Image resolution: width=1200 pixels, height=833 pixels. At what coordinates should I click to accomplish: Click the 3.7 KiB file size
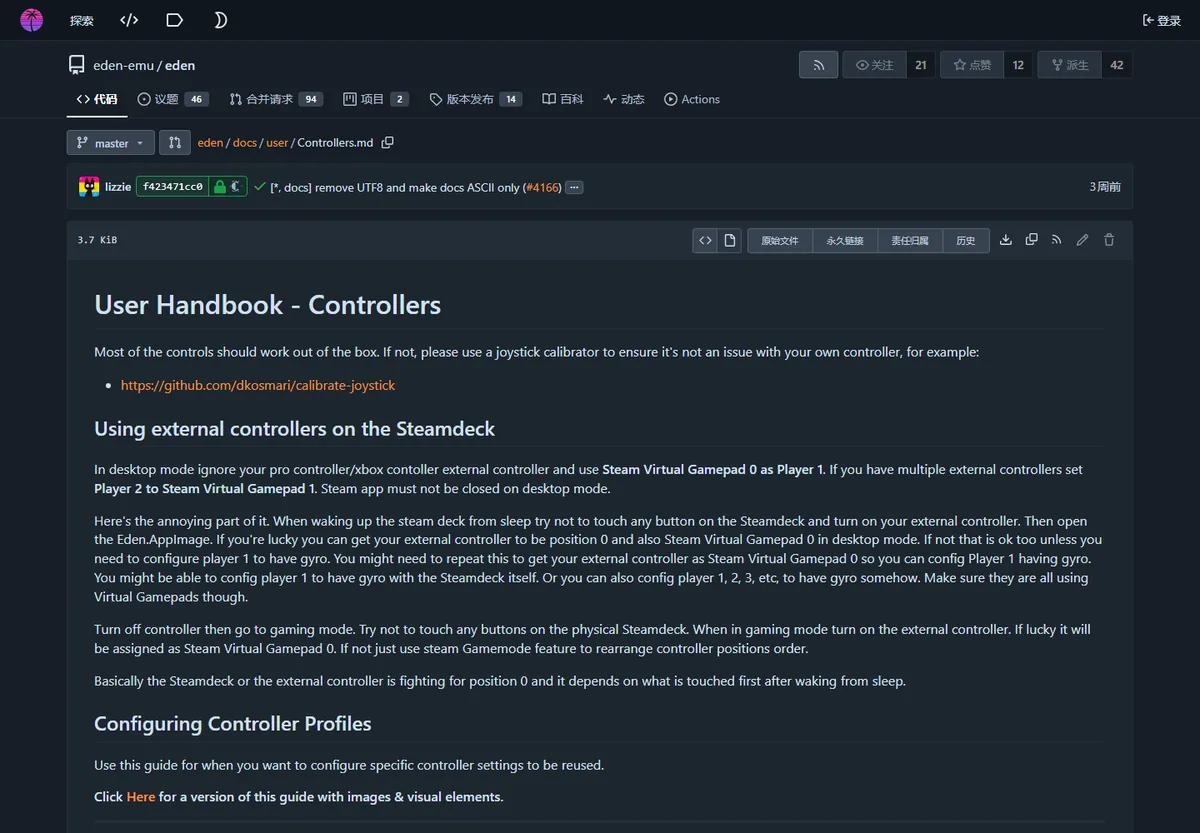pyautogui.click(x=97, y=240)
